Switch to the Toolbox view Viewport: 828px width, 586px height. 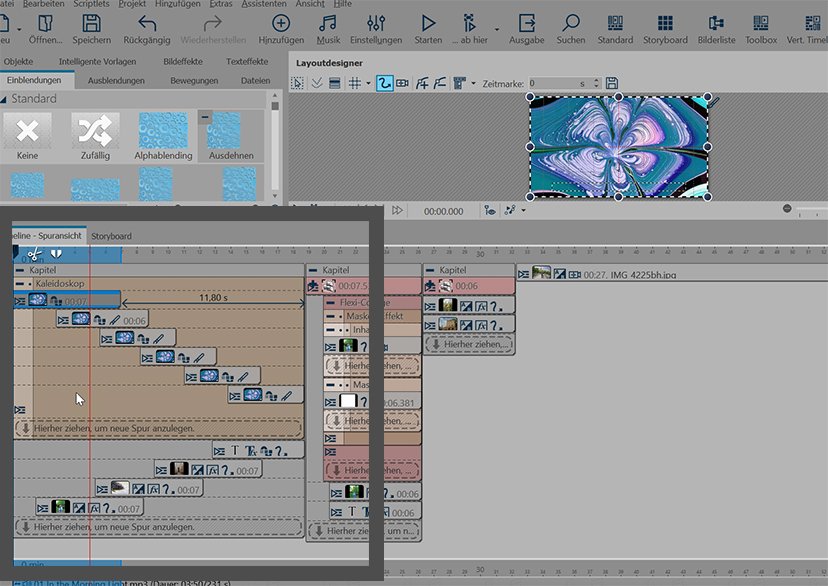click(761, 23)
